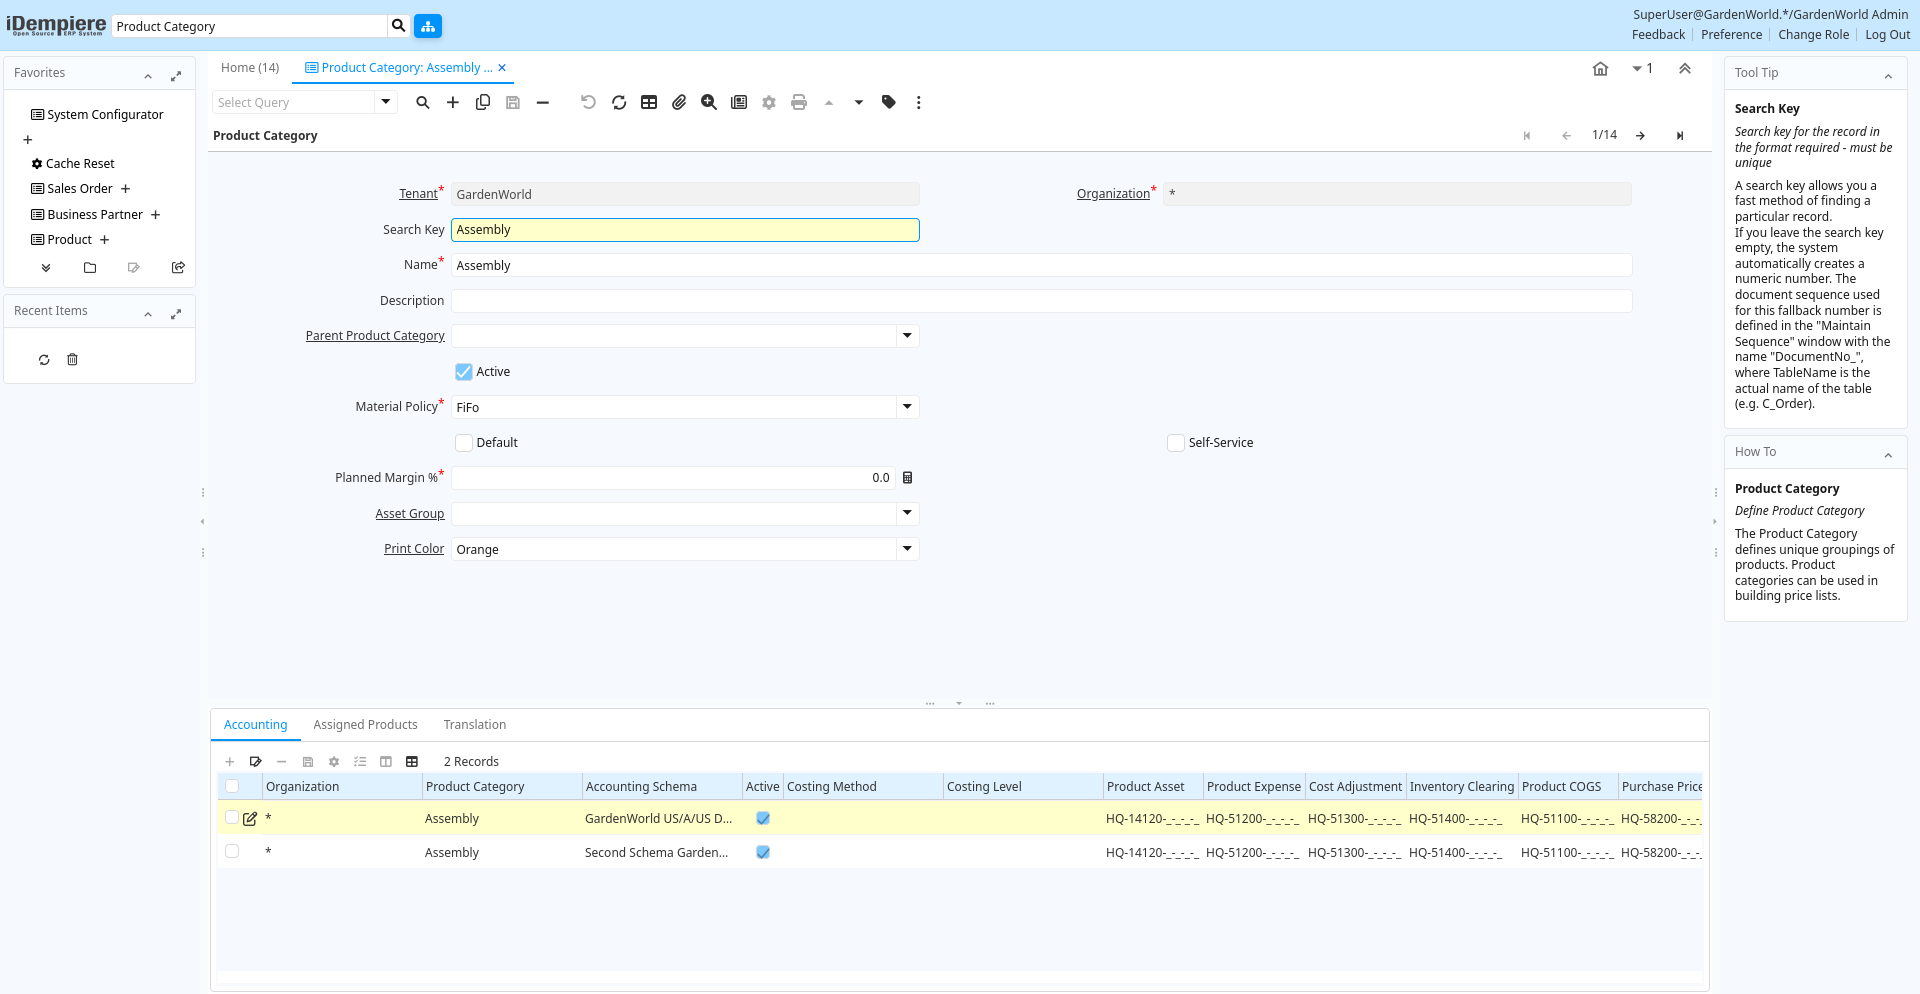
Task: Toggle grid view in main toolbar
Action: (649, 102)
